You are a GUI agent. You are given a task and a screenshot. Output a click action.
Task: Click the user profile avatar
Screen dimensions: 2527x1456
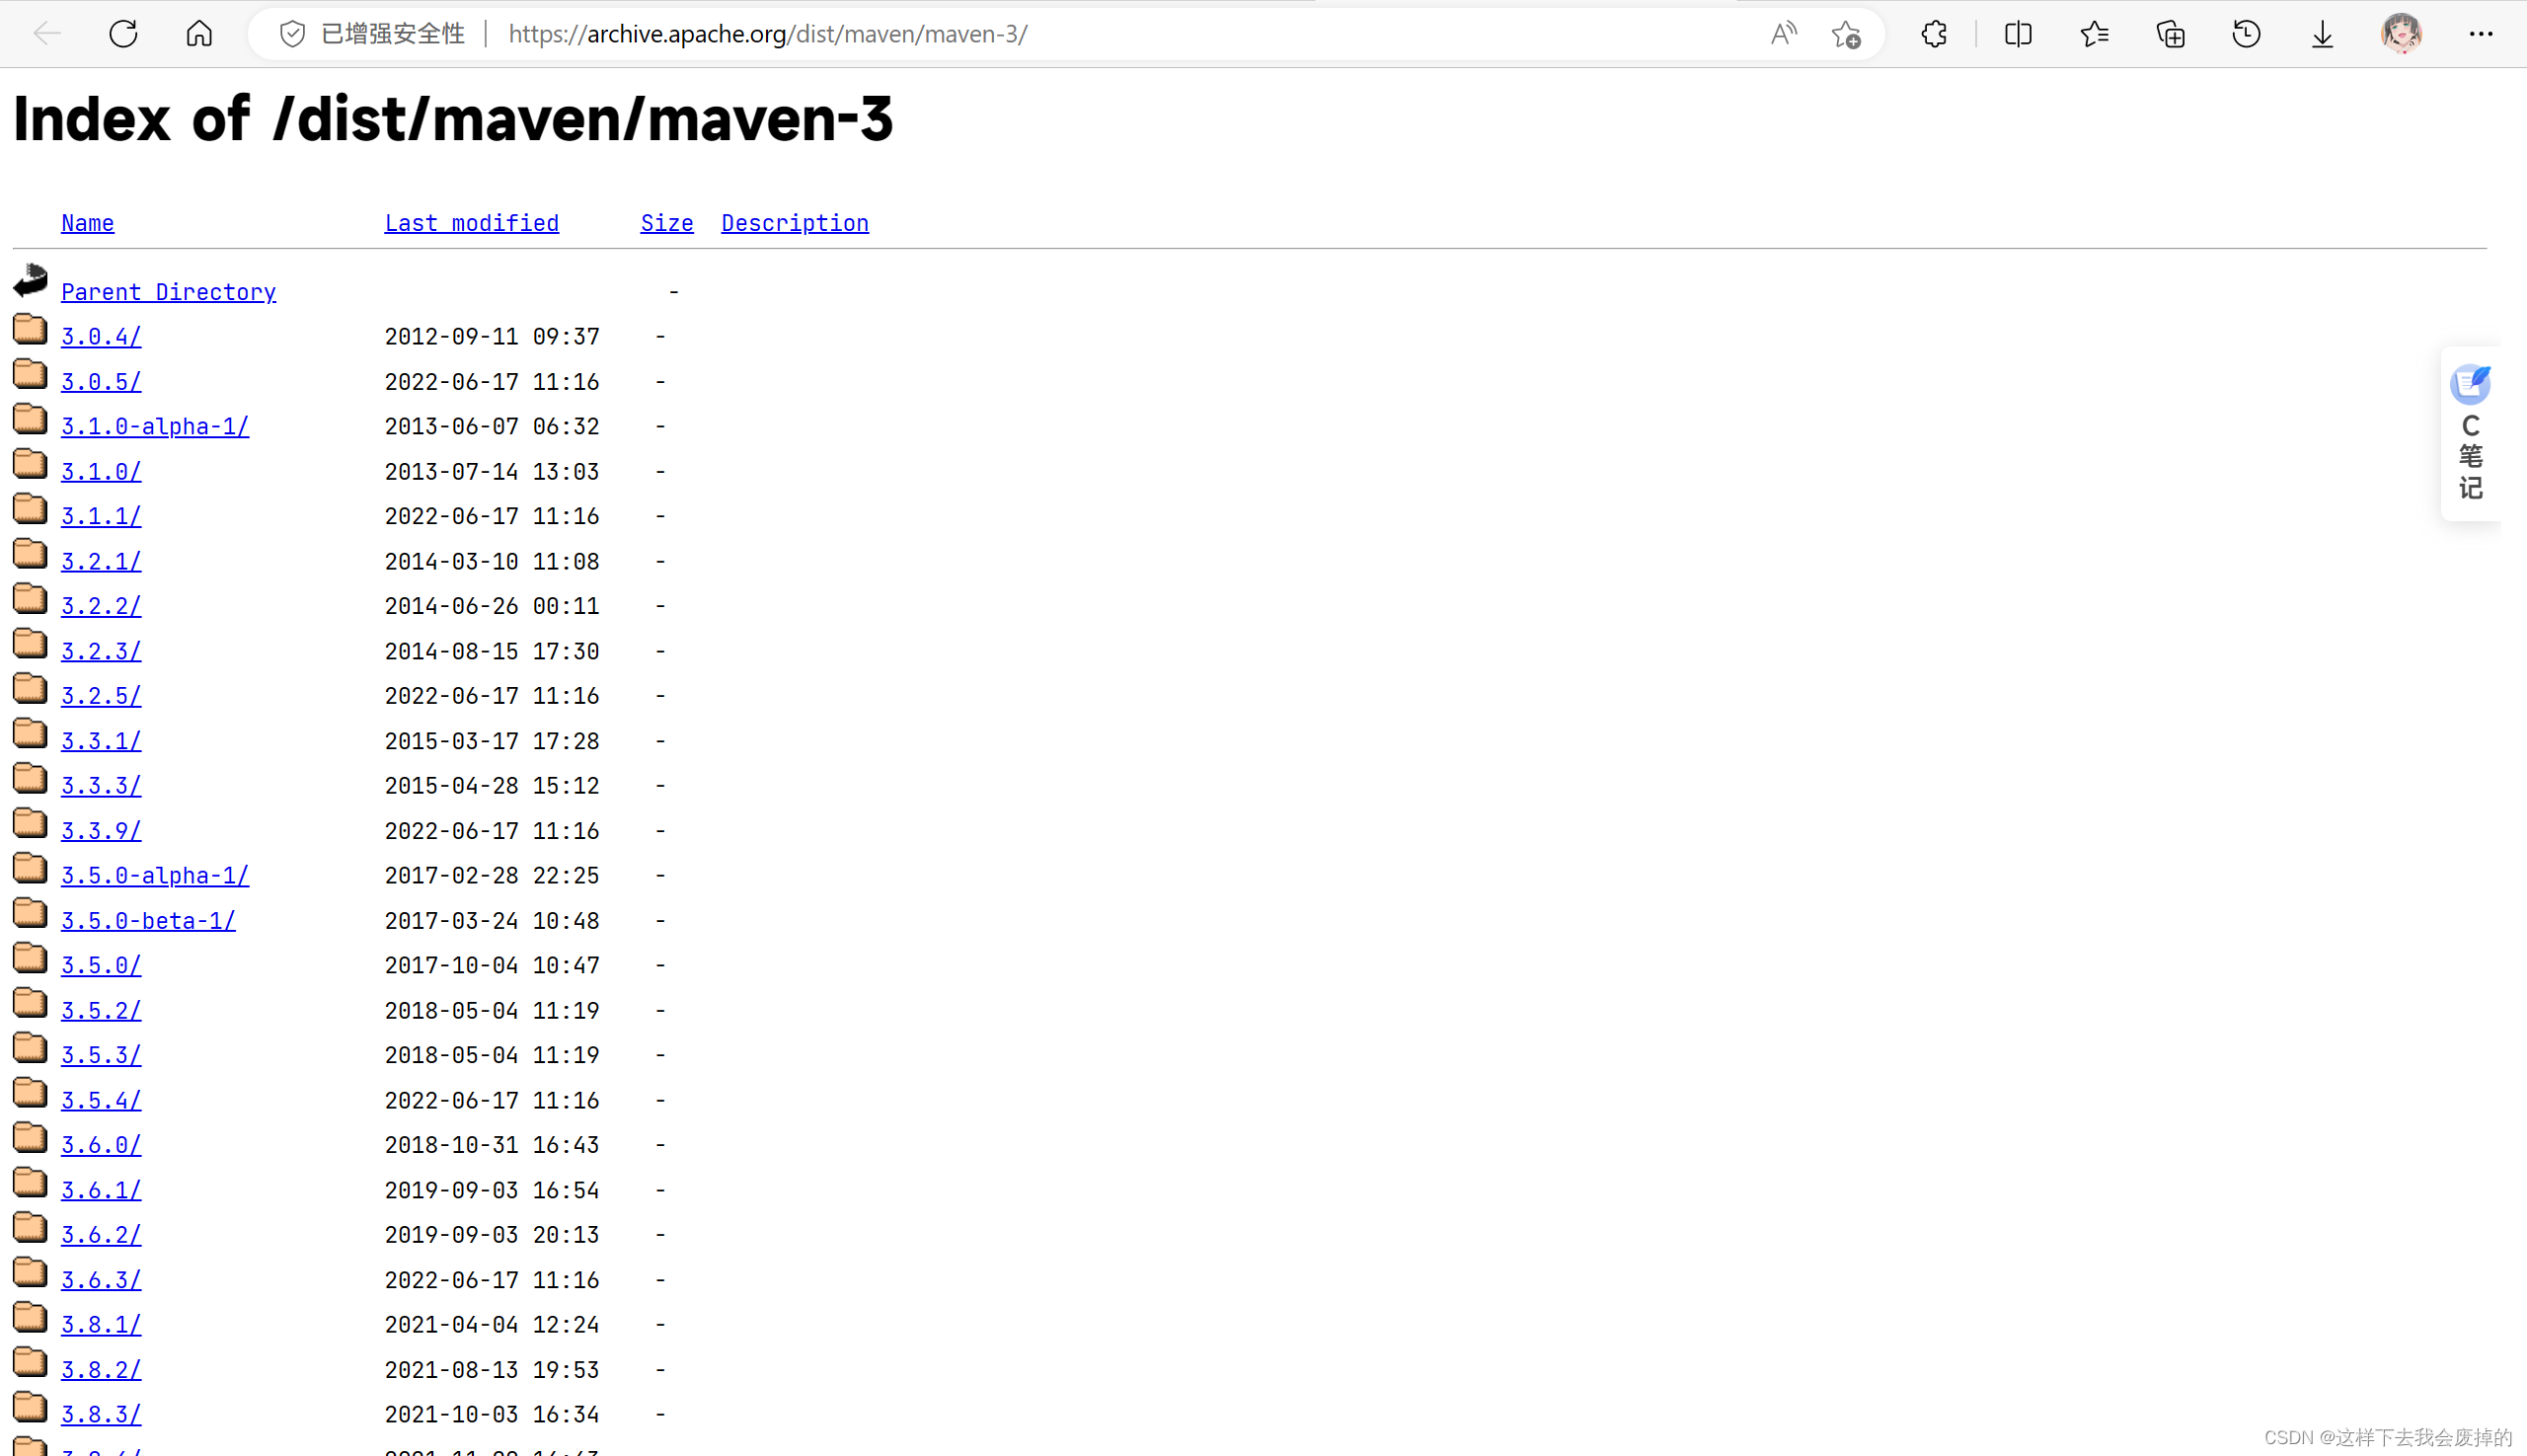tap(2401, 34)
